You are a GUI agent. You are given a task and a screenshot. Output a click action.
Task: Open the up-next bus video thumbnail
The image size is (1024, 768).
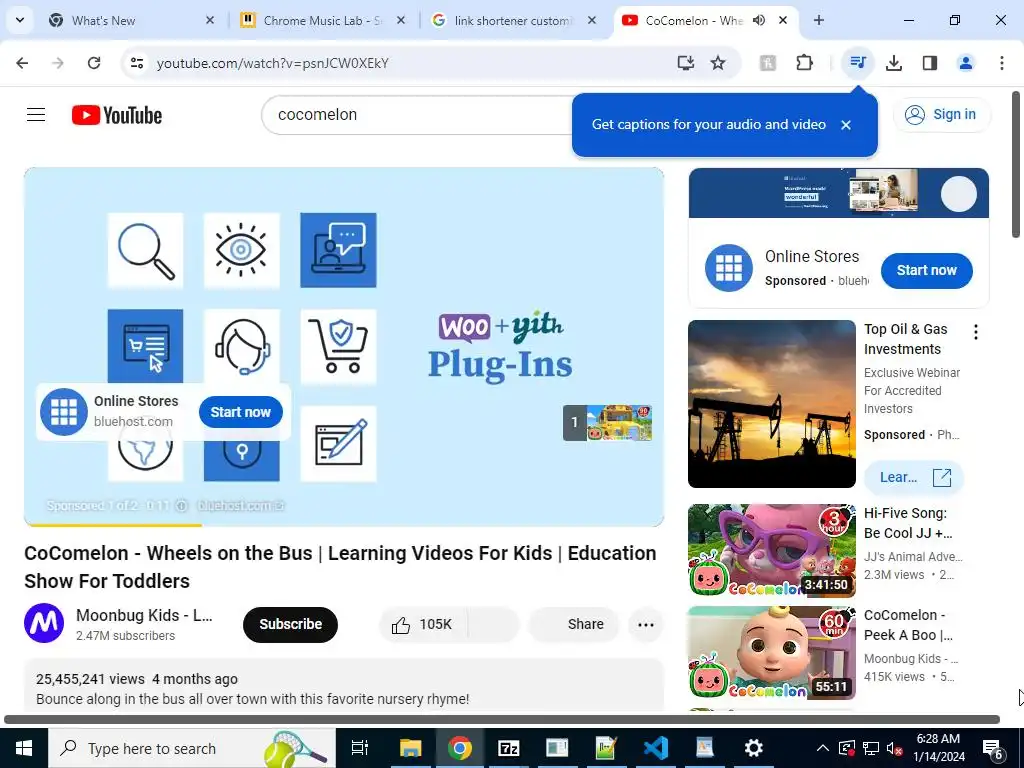tap(619, 423)
